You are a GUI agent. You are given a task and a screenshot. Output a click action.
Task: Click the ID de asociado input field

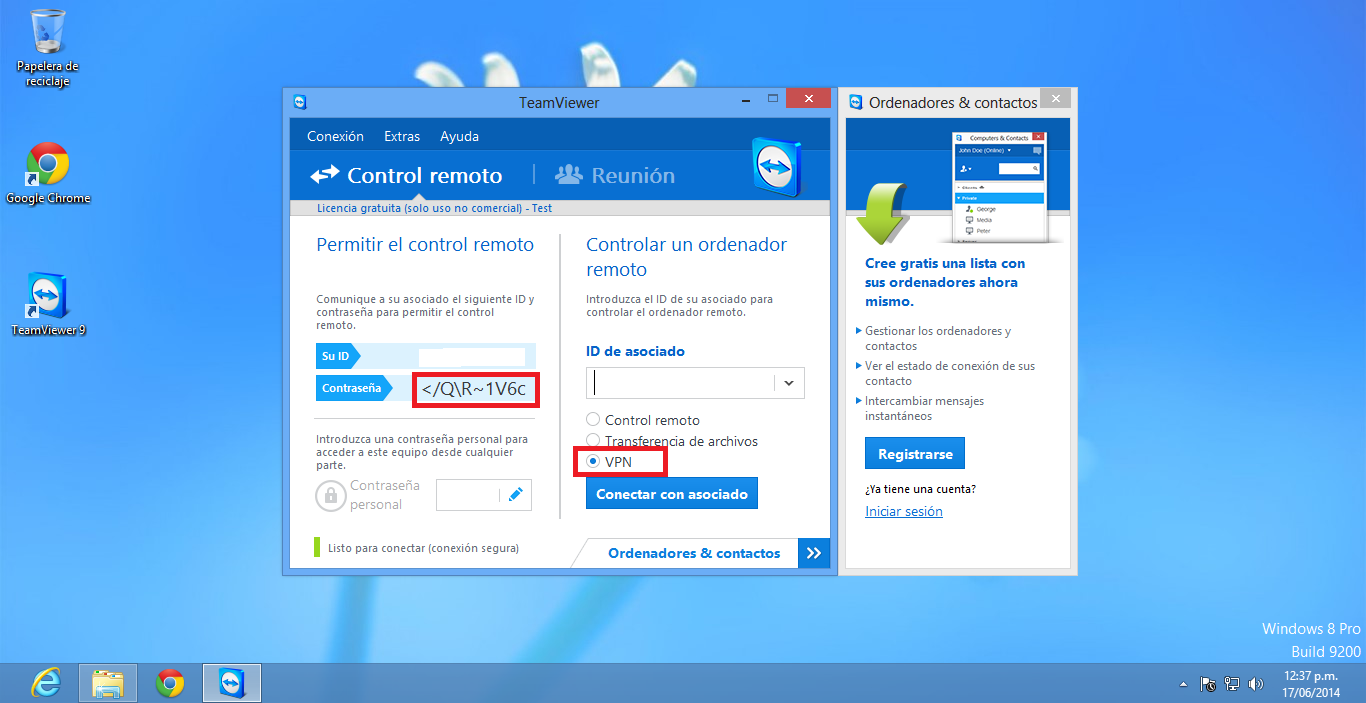coord(680,383)
